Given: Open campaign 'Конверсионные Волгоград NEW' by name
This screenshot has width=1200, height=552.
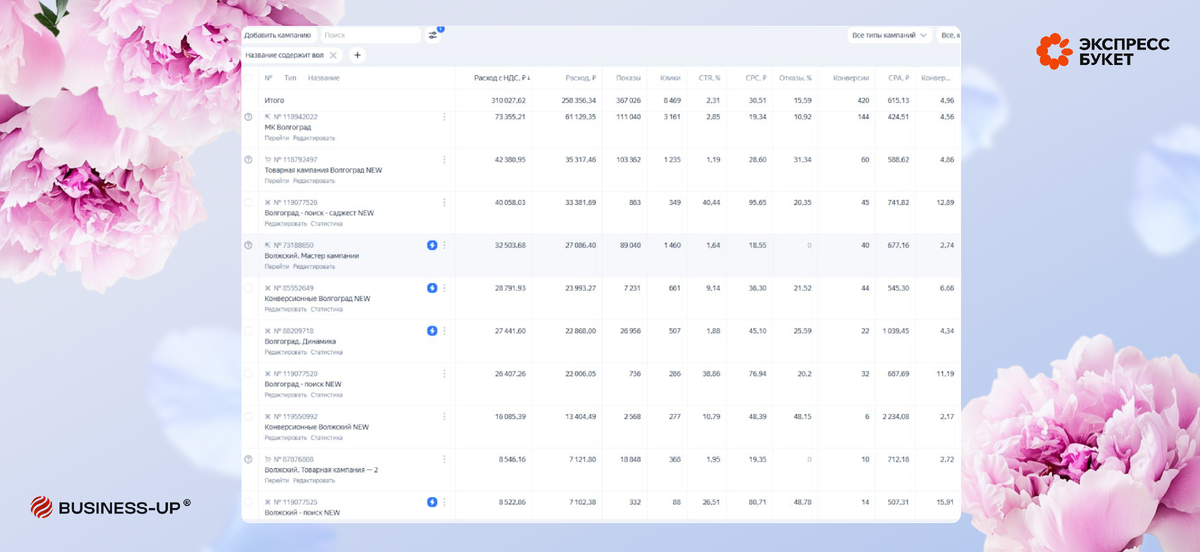Looking at the screenshot, I should [x=317, y=298].
